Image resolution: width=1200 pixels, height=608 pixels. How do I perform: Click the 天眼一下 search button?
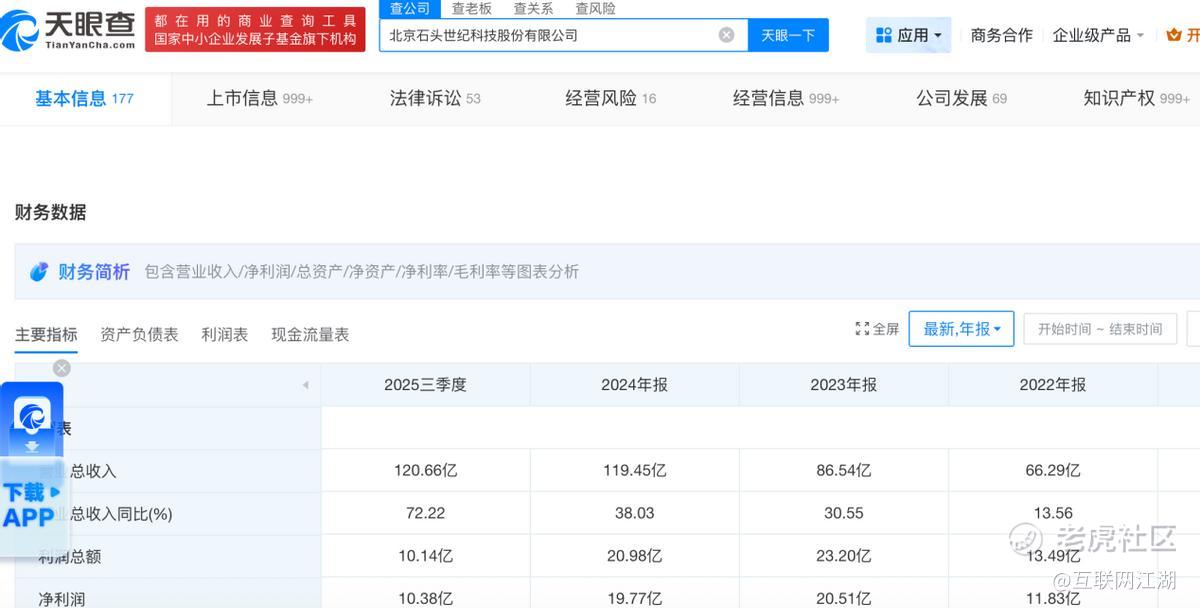coord(788,35)
